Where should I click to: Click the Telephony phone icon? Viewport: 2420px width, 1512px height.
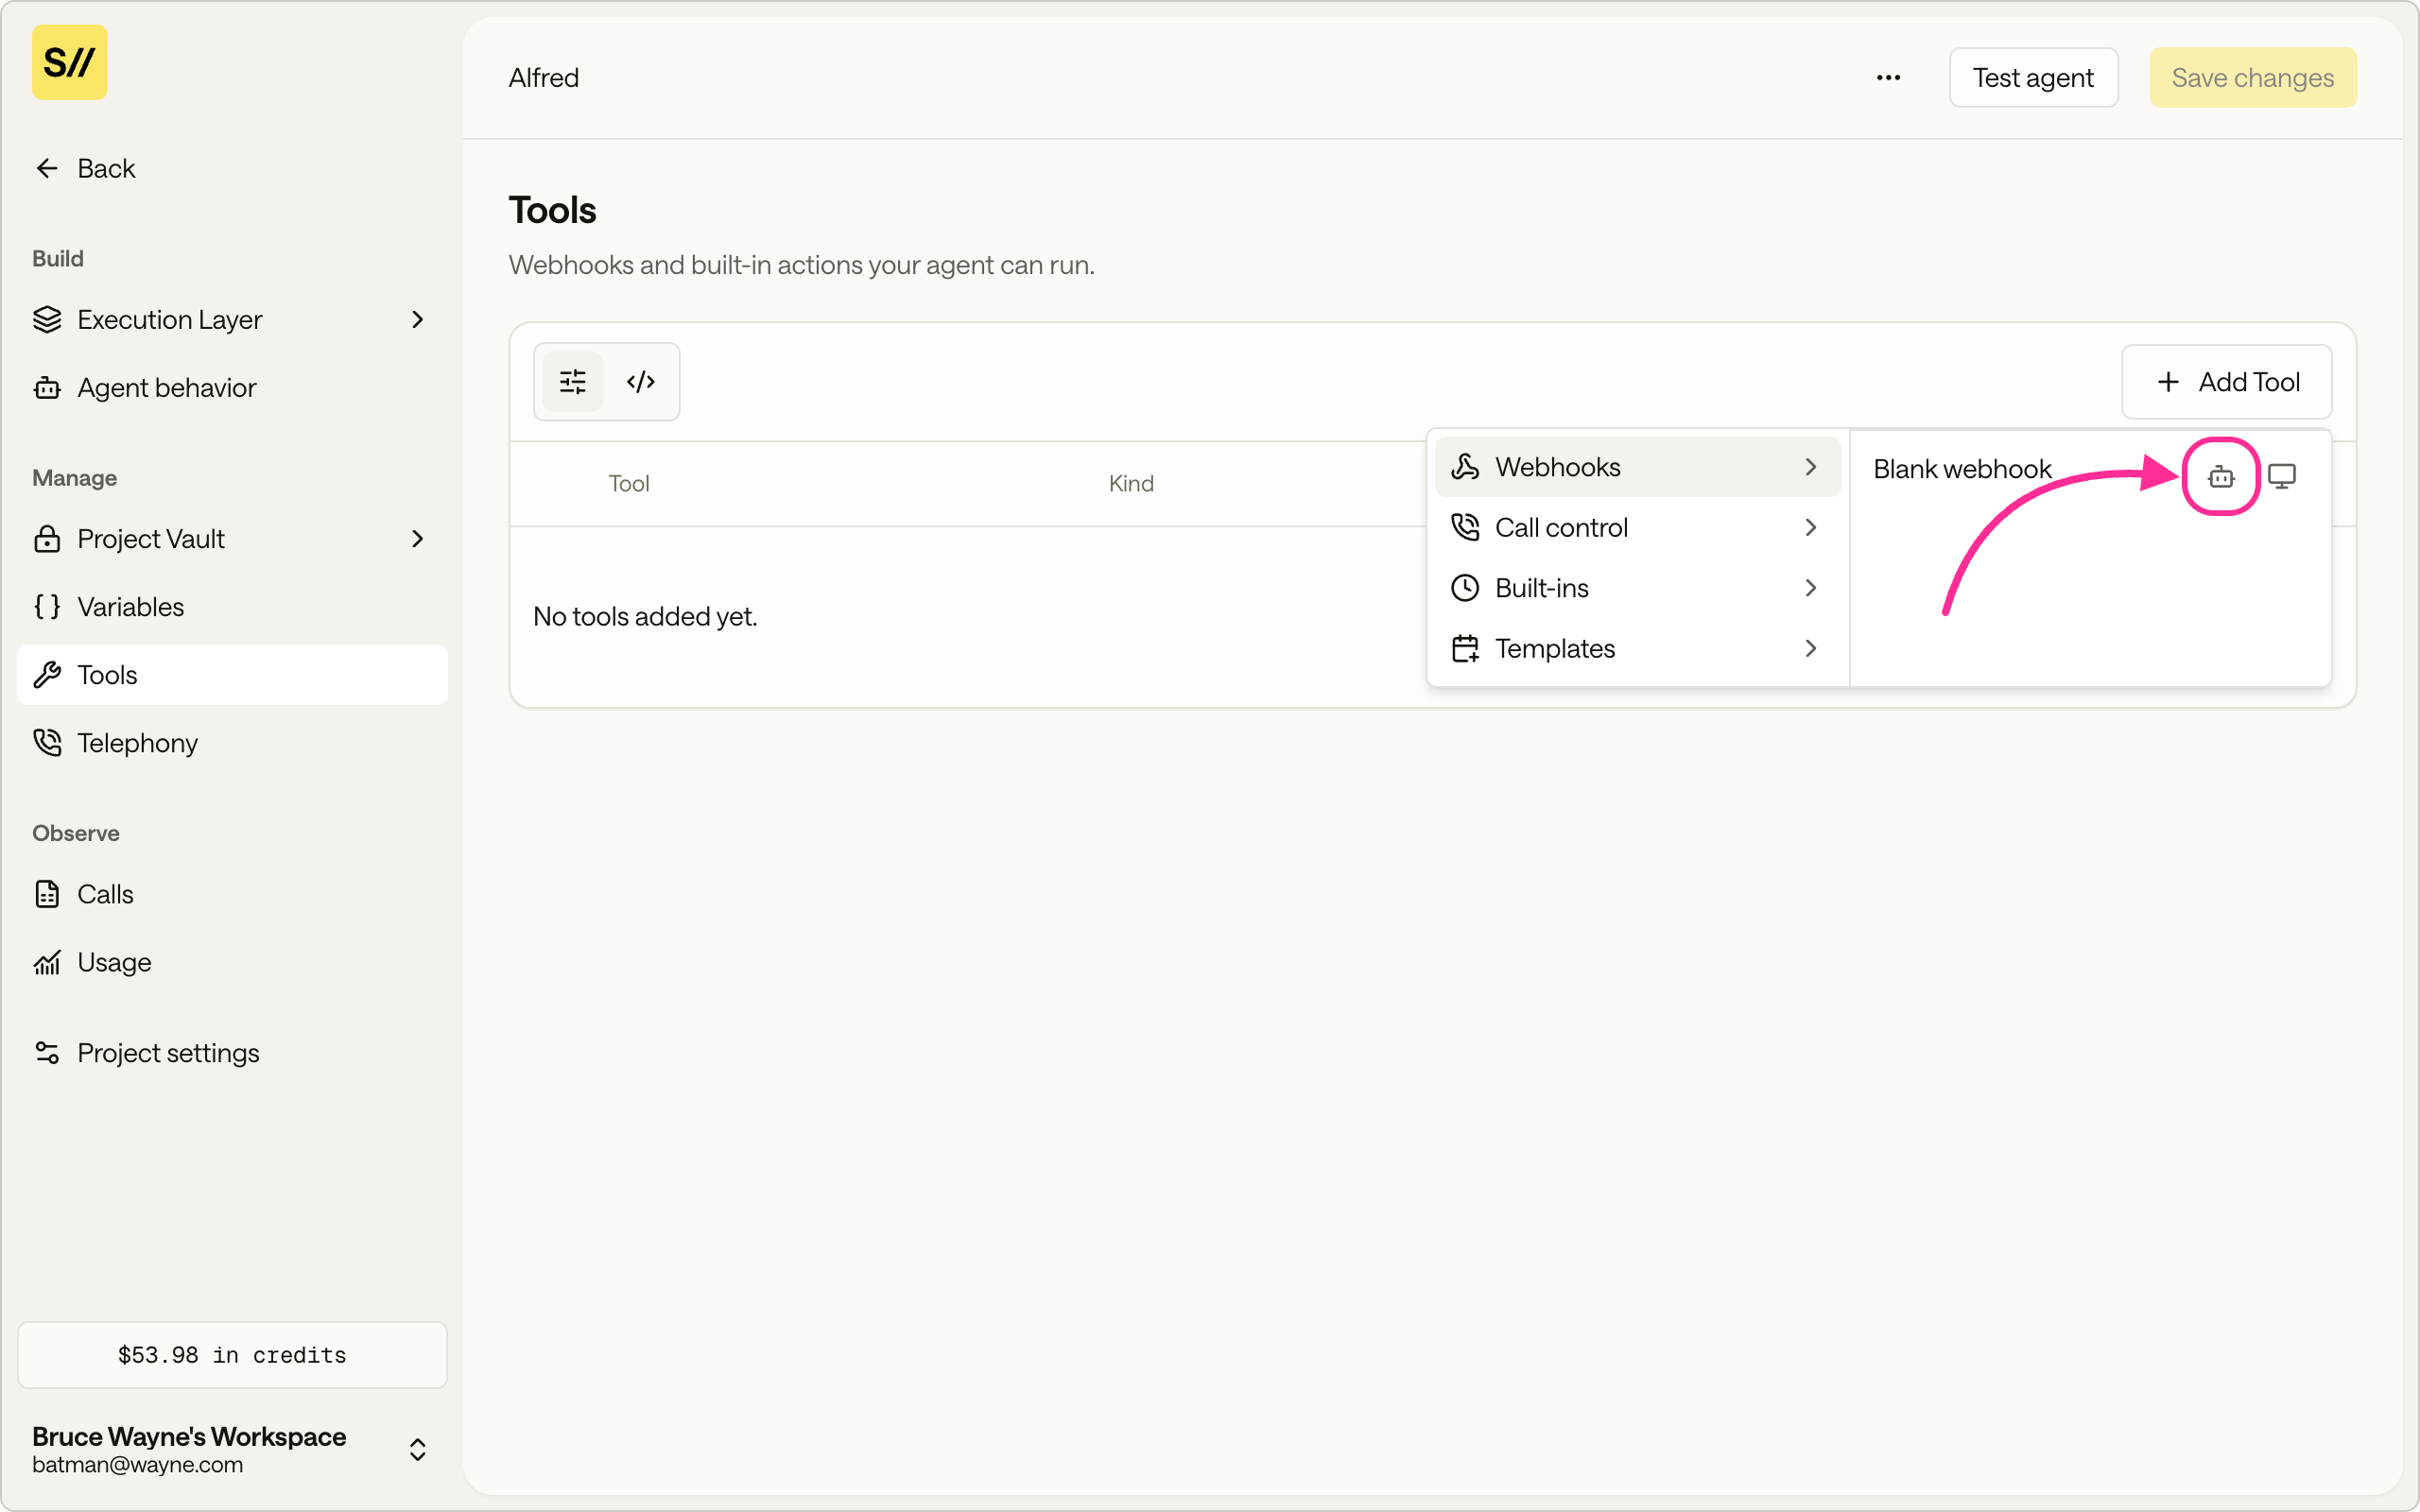pyautogui.click(x=47, y=743)
